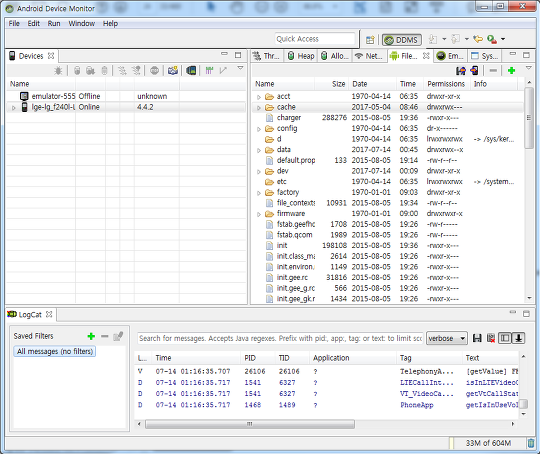Open Devices panel view menu triangle
Image resolution: width=540 pixels, height=454 pixels.
point(240,68)
